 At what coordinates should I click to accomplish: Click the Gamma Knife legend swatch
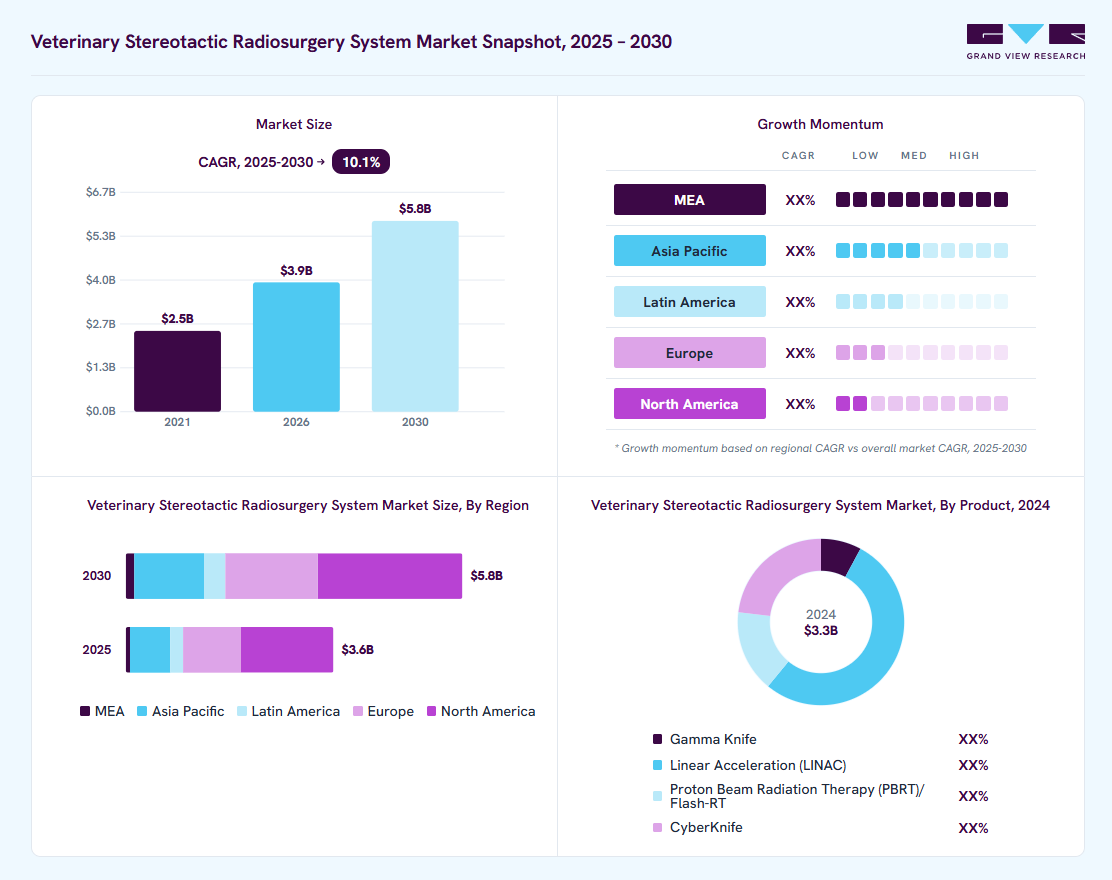click(x=657, y=739)
